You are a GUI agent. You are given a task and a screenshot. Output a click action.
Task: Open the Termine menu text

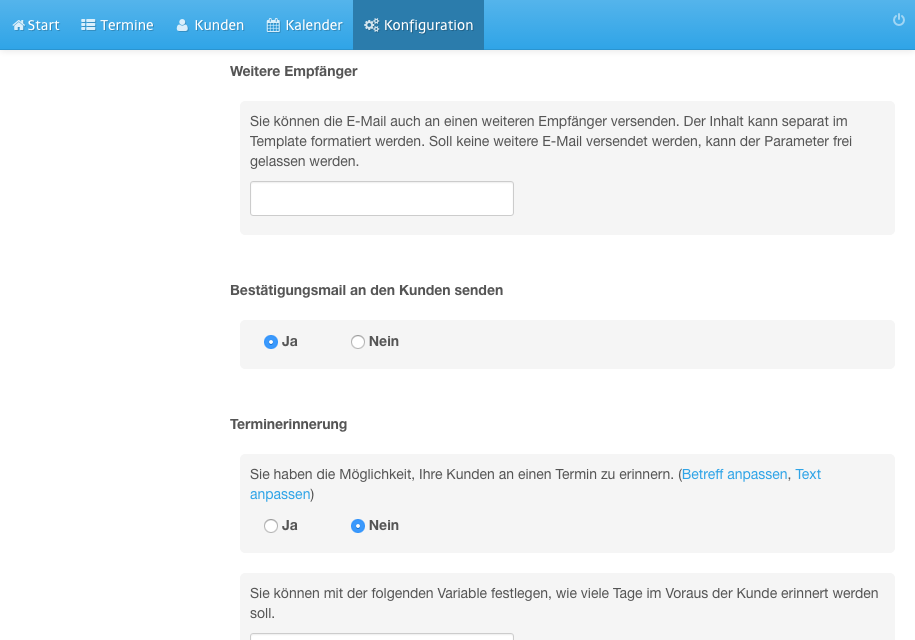tap(127, 25)
